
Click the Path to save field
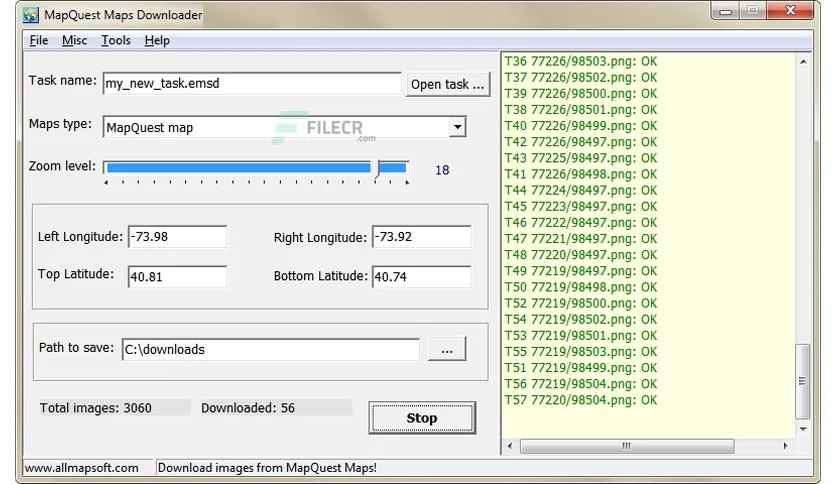[271, 349]
